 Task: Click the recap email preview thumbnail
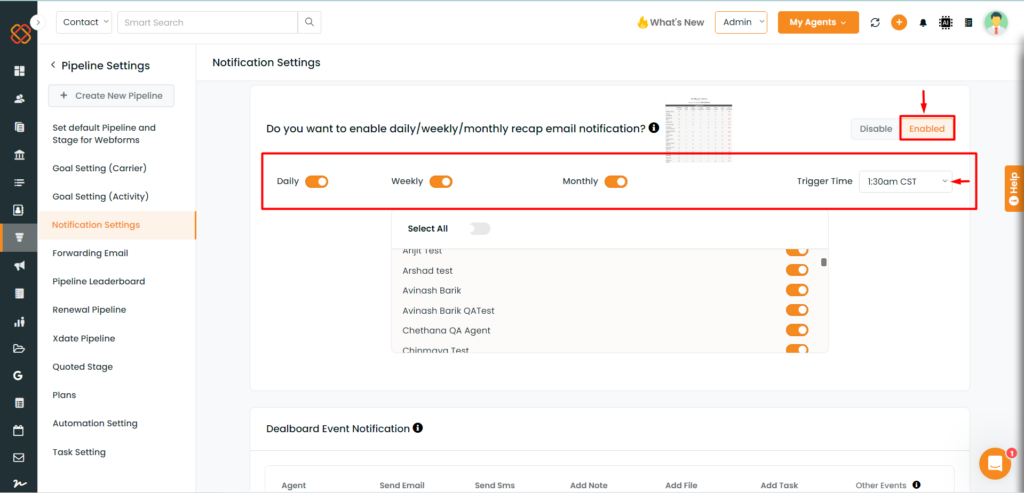(x=699, y=130)
